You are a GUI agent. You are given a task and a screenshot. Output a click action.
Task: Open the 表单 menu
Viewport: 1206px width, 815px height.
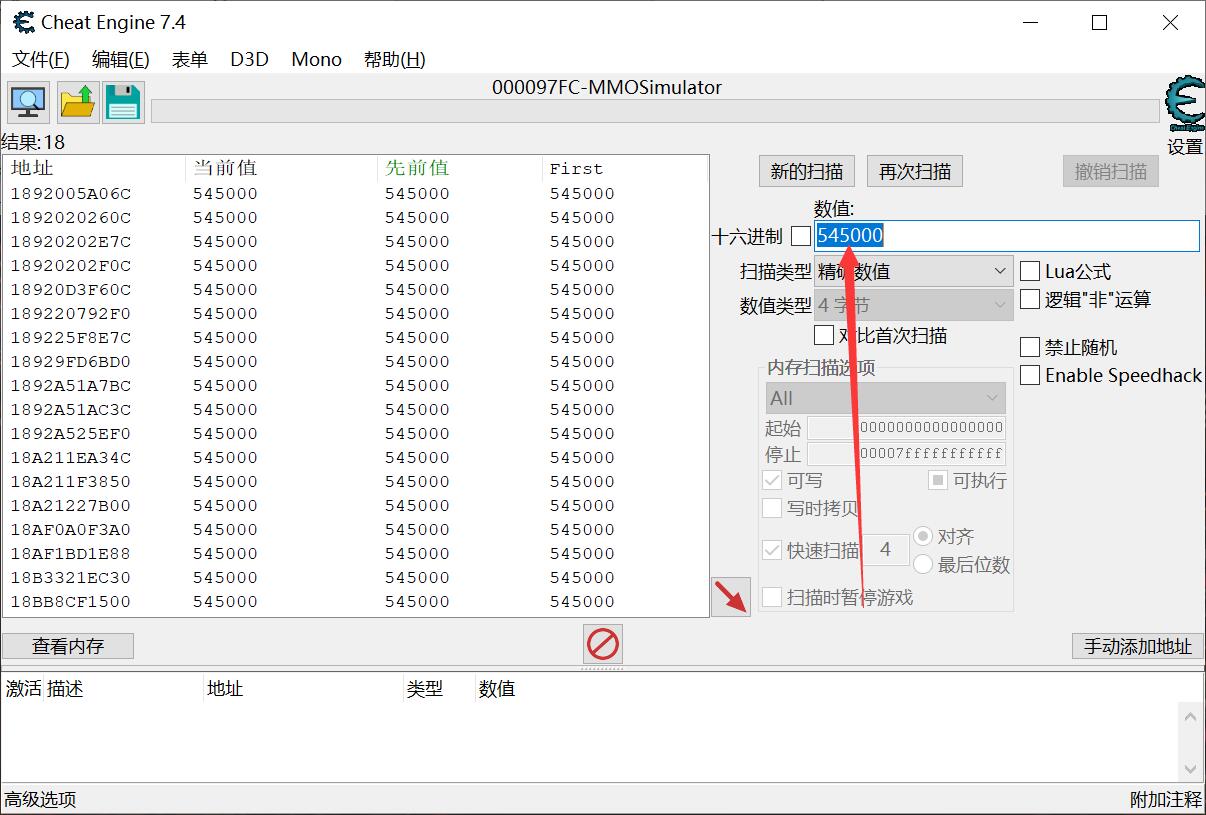pos(189,59)
